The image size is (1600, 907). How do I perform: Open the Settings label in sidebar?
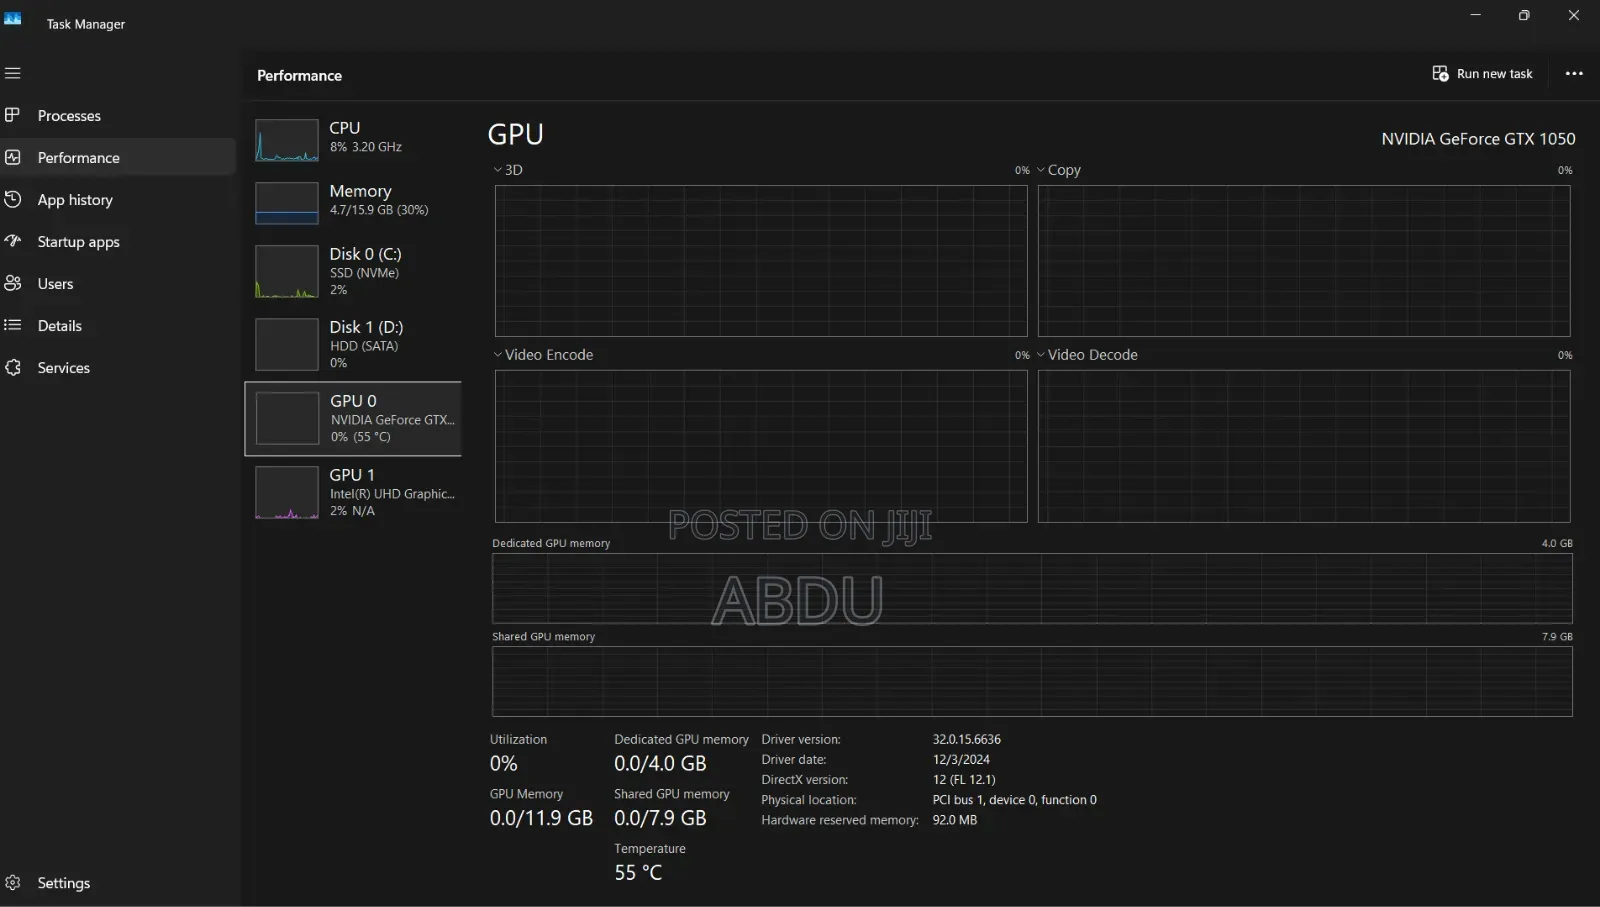point(64,883)
